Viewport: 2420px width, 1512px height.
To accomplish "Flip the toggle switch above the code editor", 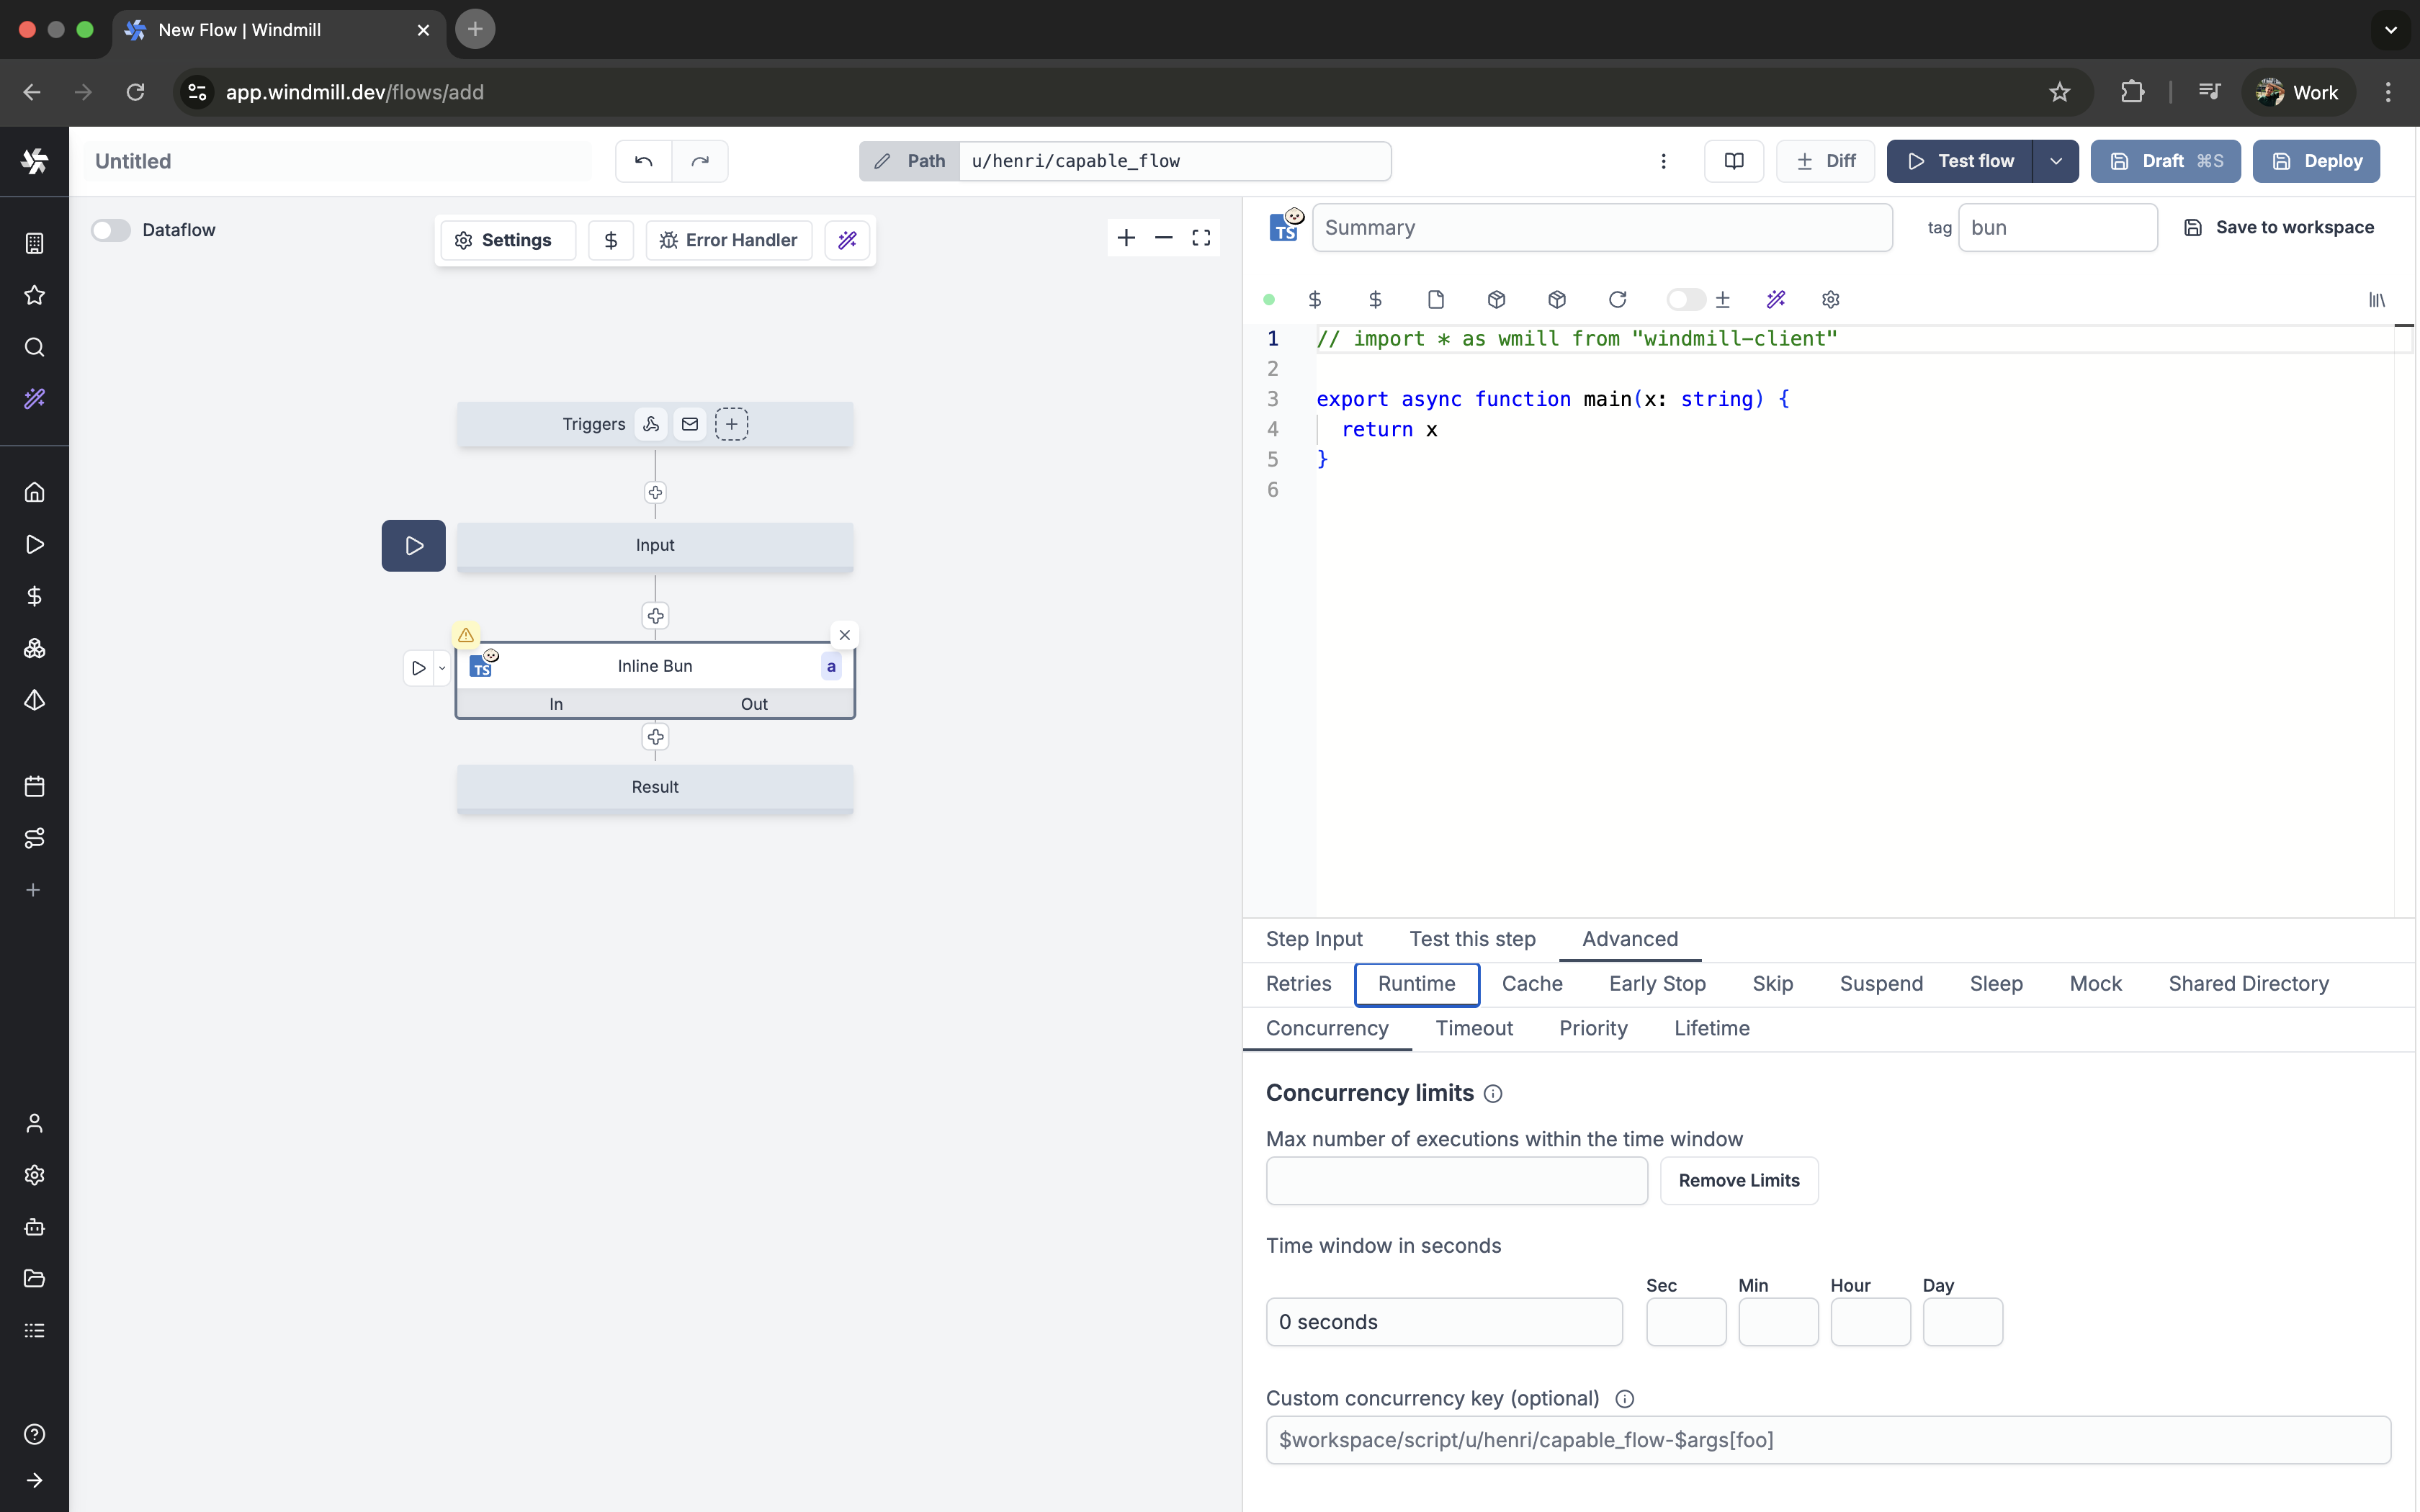I will (1685, 299).
